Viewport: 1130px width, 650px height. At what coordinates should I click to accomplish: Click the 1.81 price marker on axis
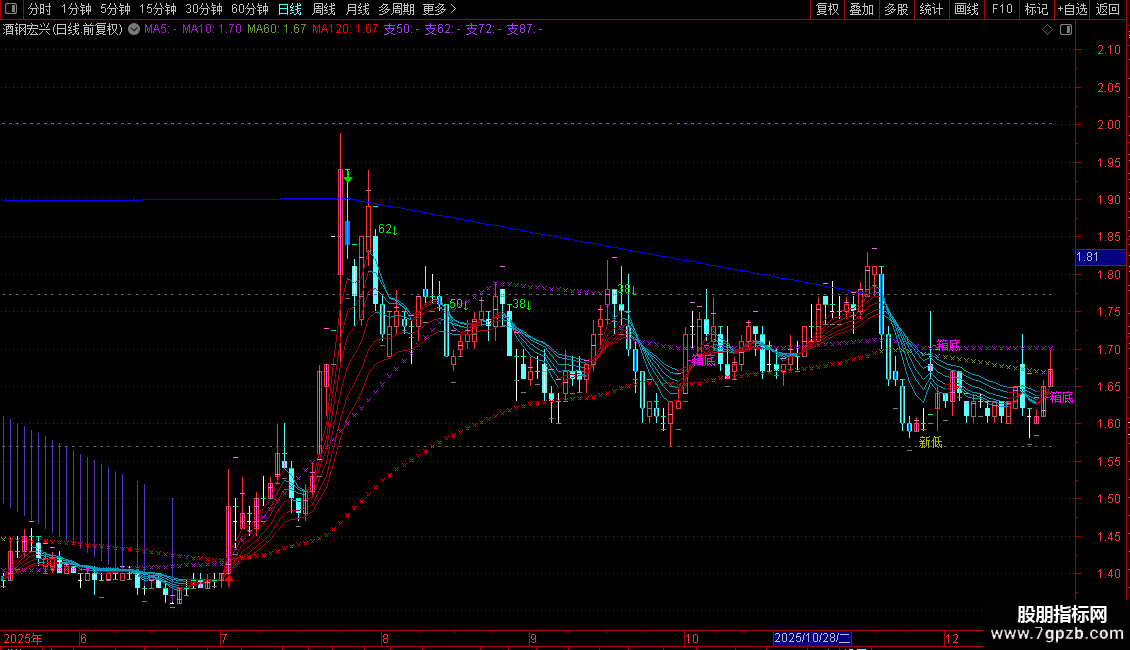1100,257
